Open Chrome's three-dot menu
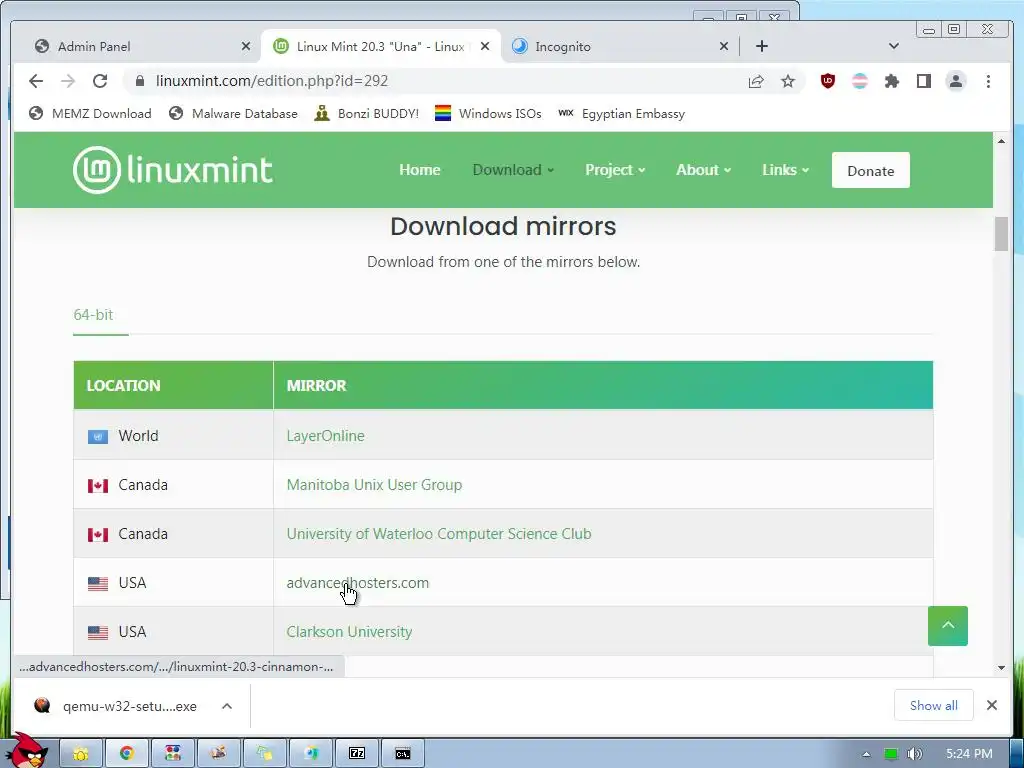 (988, 81)
